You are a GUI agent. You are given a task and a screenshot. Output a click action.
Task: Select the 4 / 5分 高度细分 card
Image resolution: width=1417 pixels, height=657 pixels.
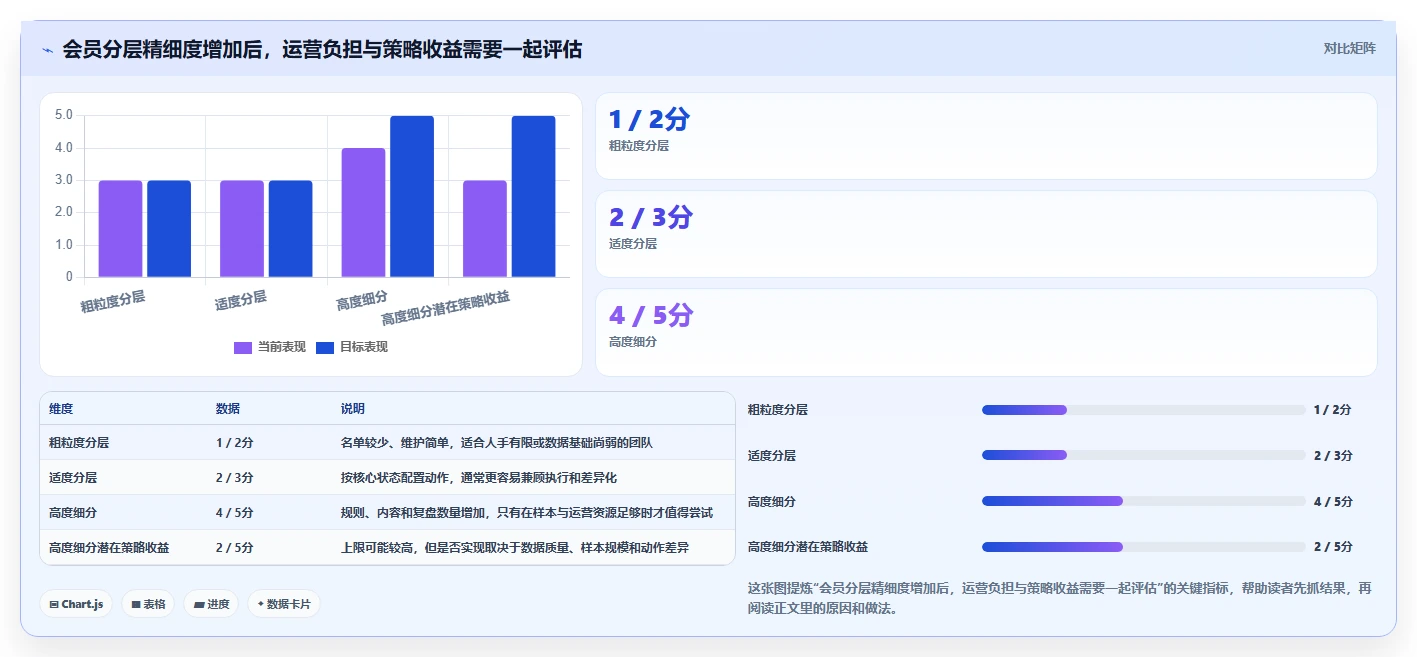tap(986, 332)
